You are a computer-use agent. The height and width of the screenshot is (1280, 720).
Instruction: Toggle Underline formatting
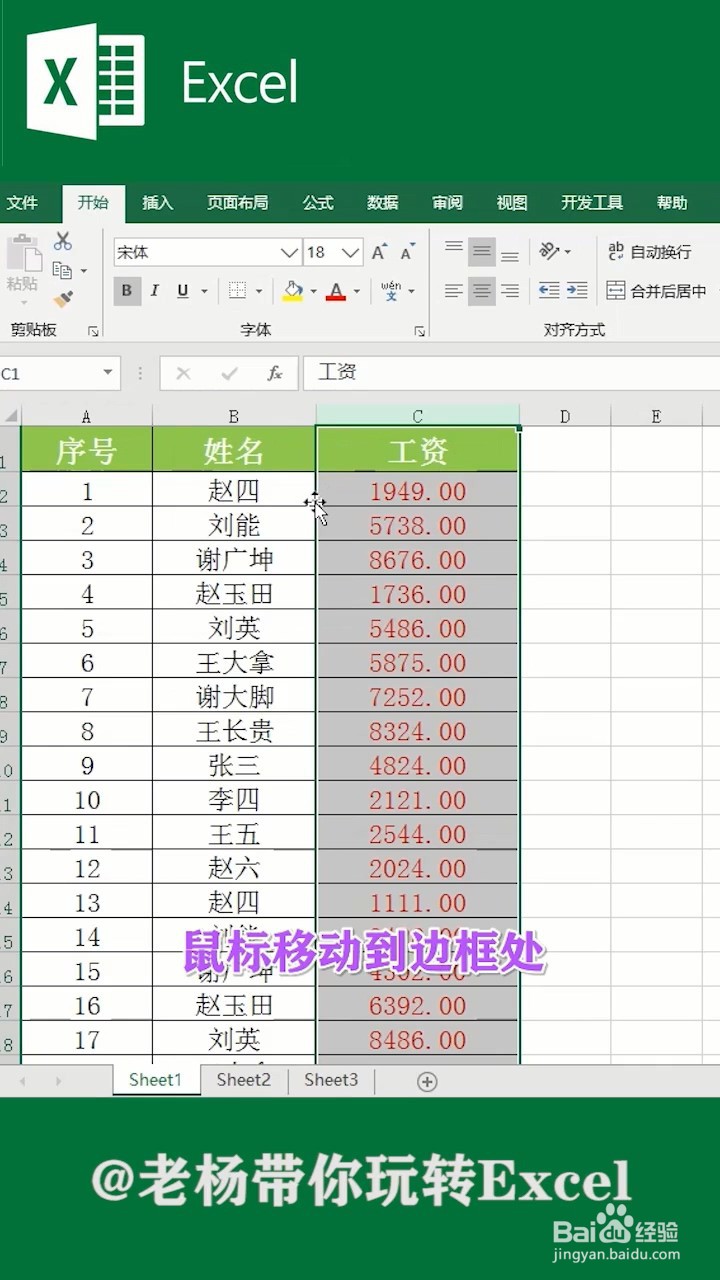pyautogui.click(x=182, y=291)
